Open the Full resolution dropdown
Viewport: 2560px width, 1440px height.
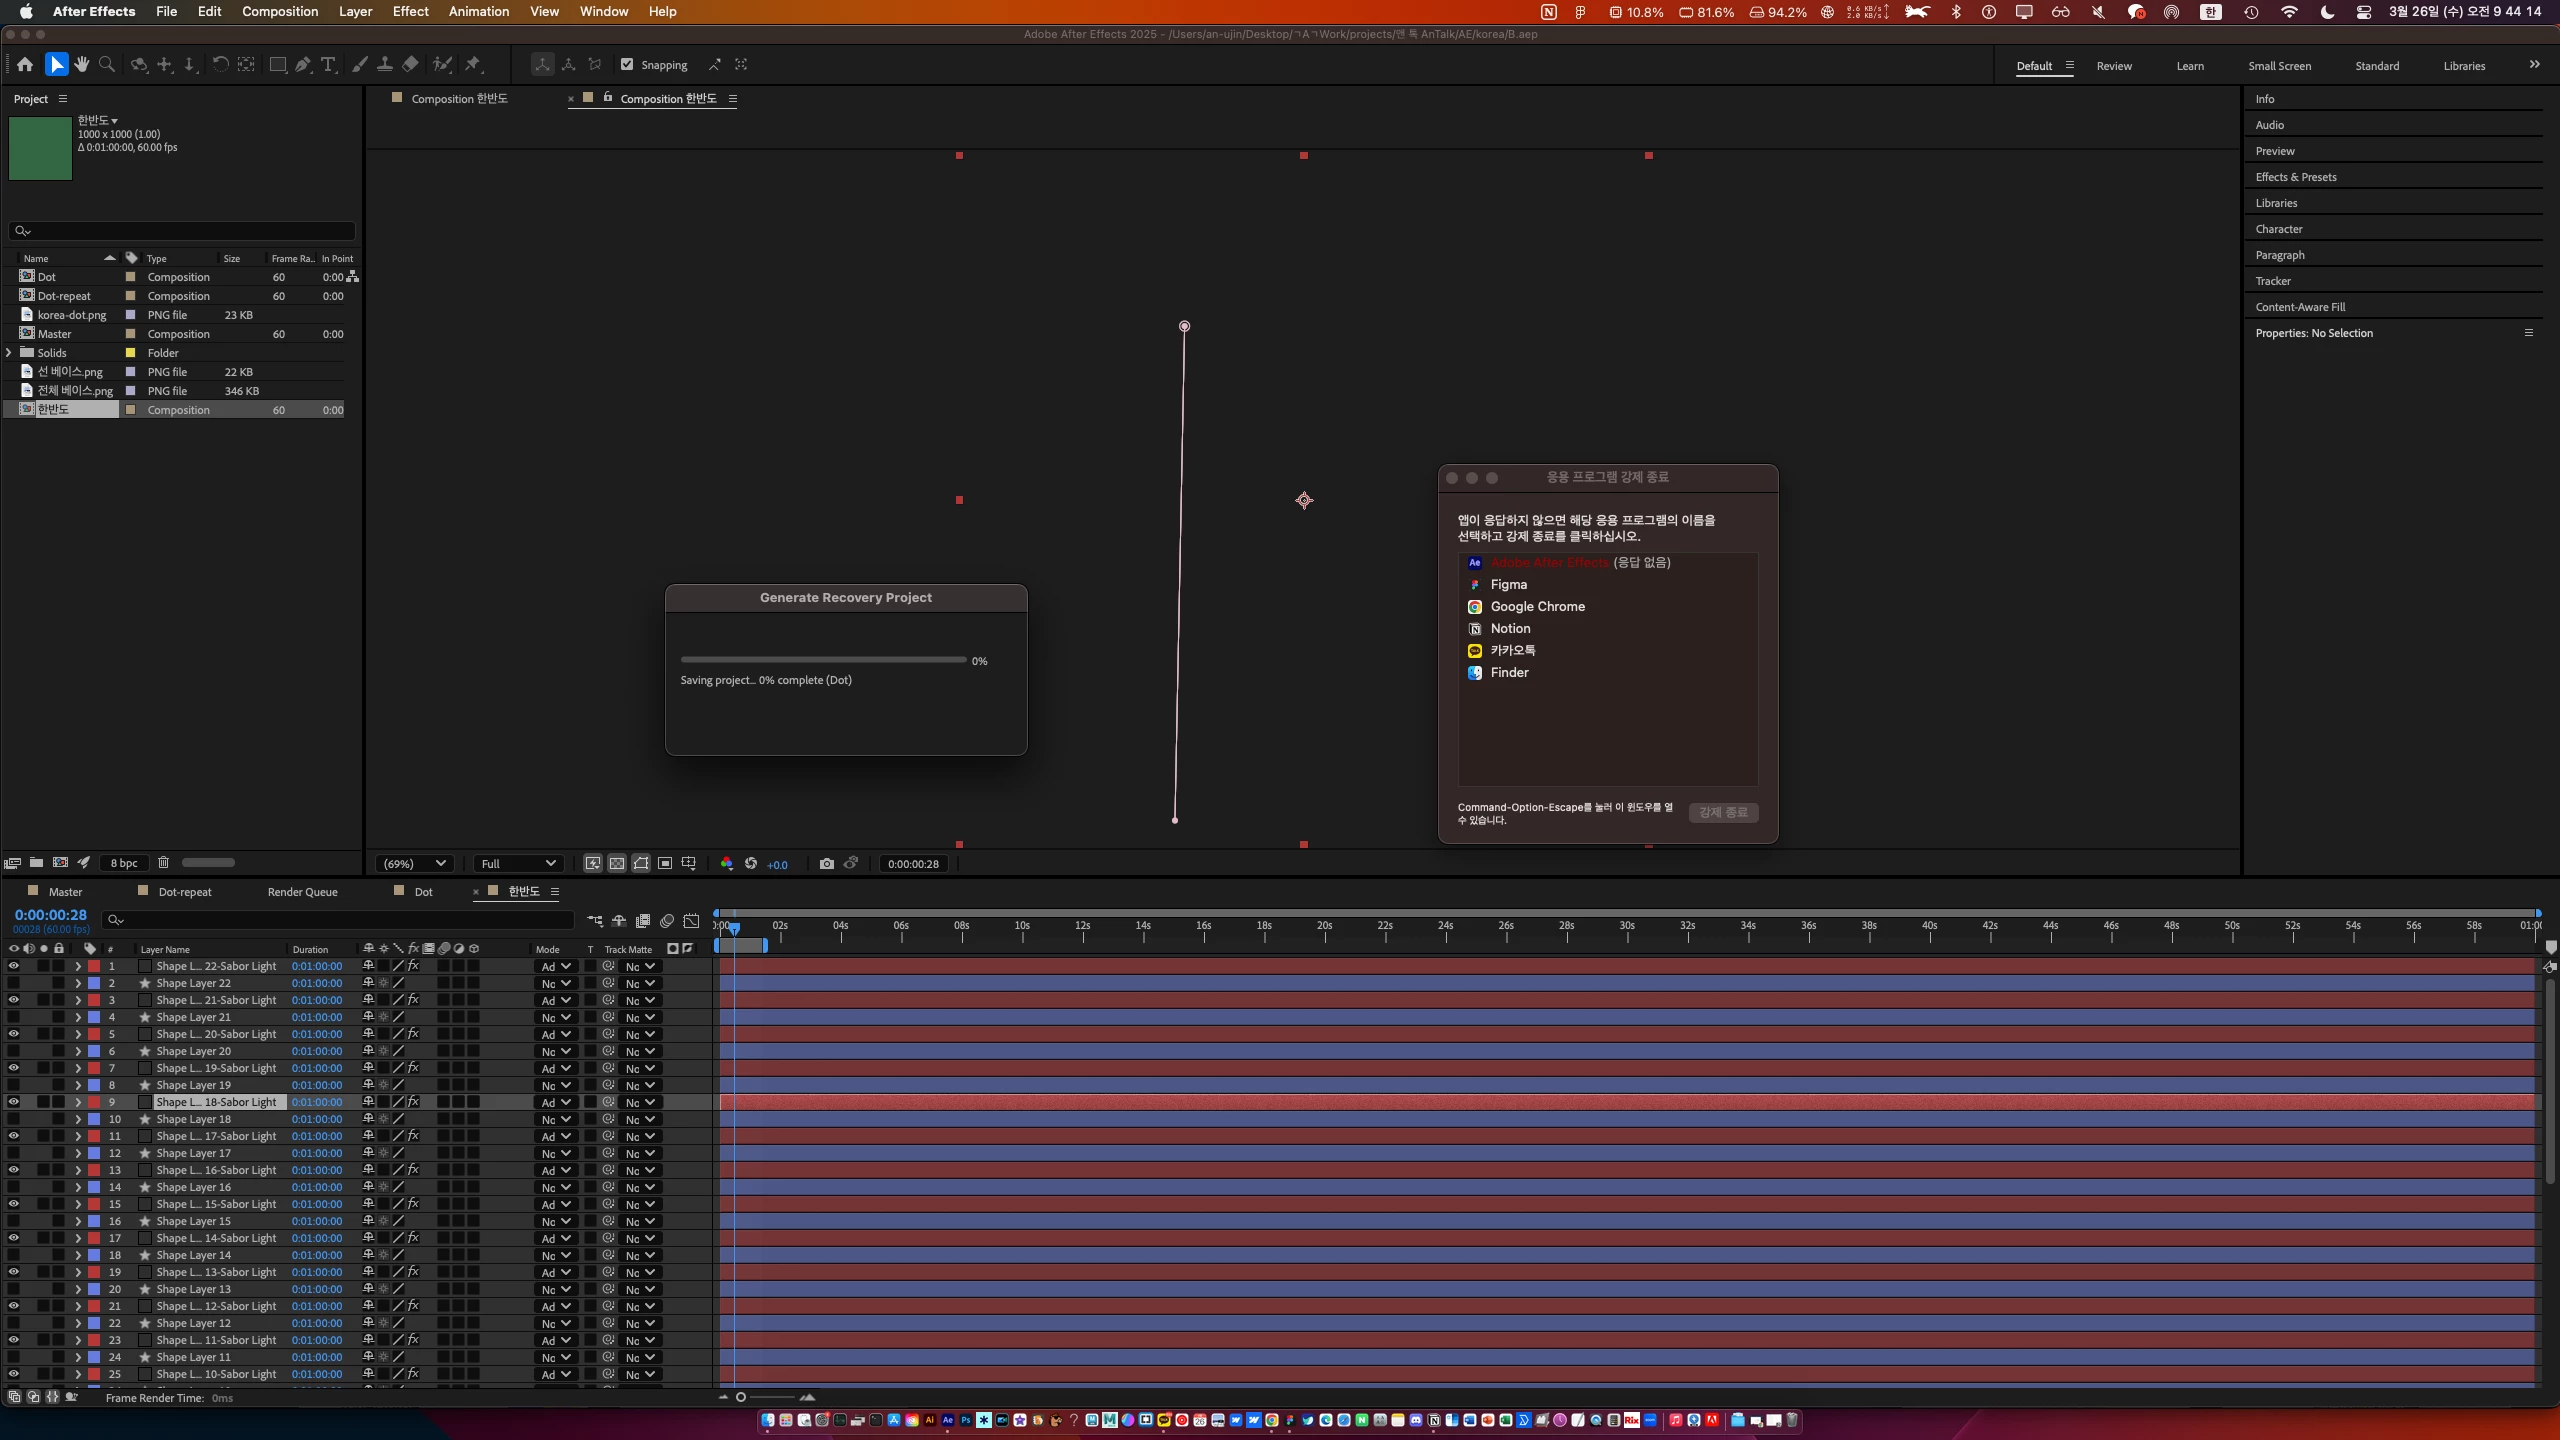518,864
